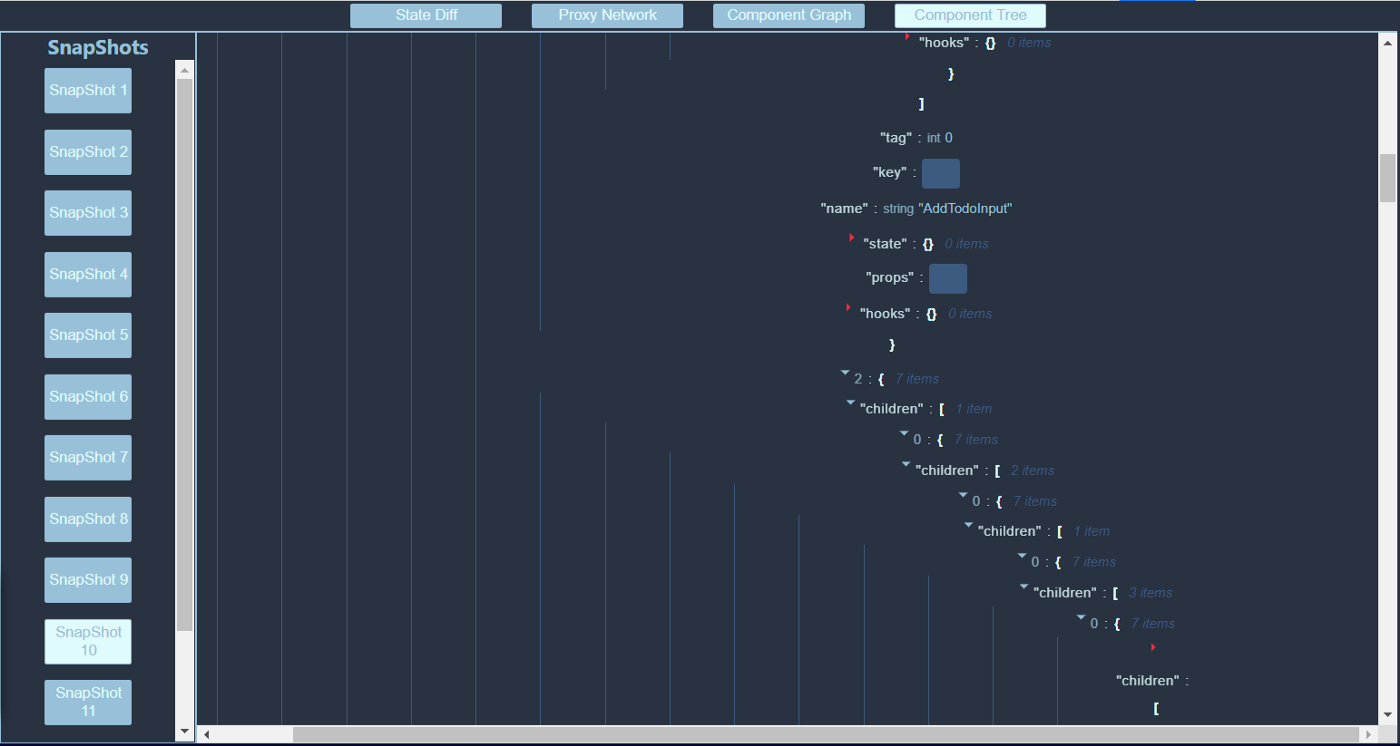Open the Component Graph tab
This screenshot has height=746, width=1400.
789,16
